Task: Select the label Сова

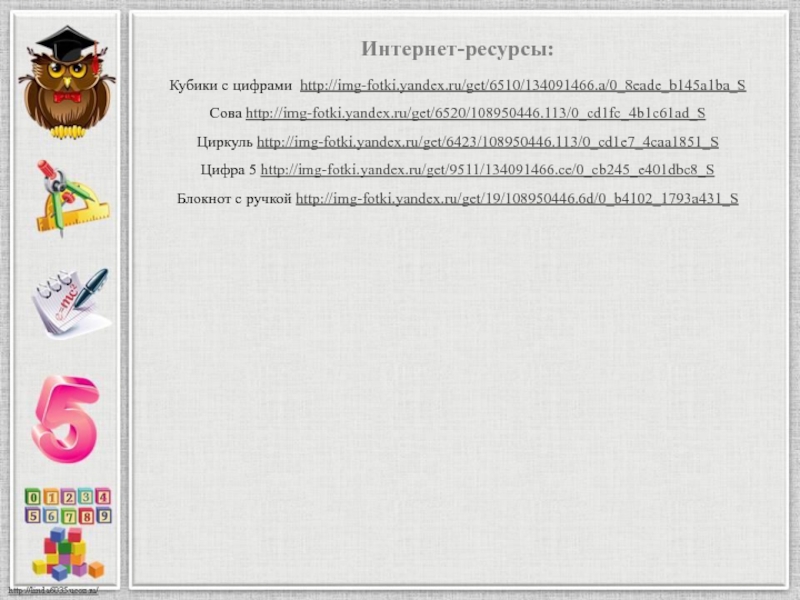Action: pyautogui.click(x=226, y=113)
